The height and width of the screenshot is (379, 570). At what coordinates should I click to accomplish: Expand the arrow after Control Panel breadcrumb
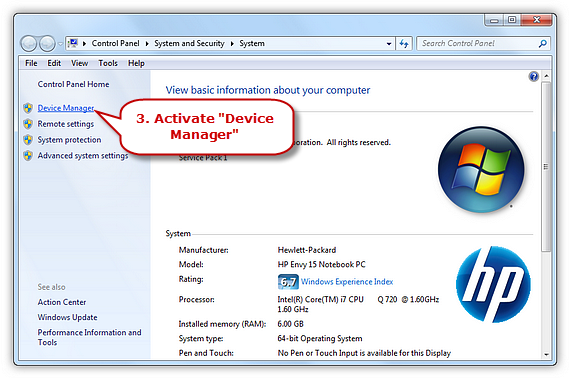click(x=147, y=44)
